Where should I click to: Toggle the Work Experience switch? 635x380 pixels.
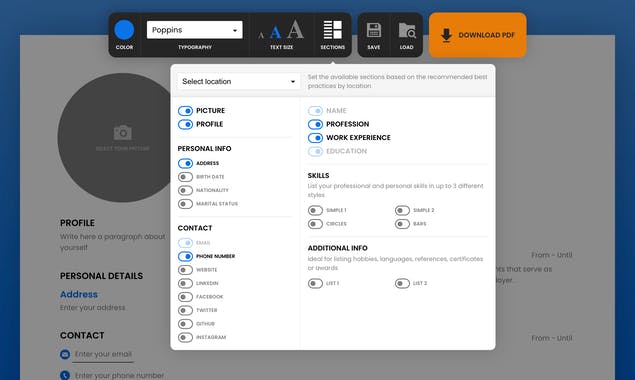[315, 138]
